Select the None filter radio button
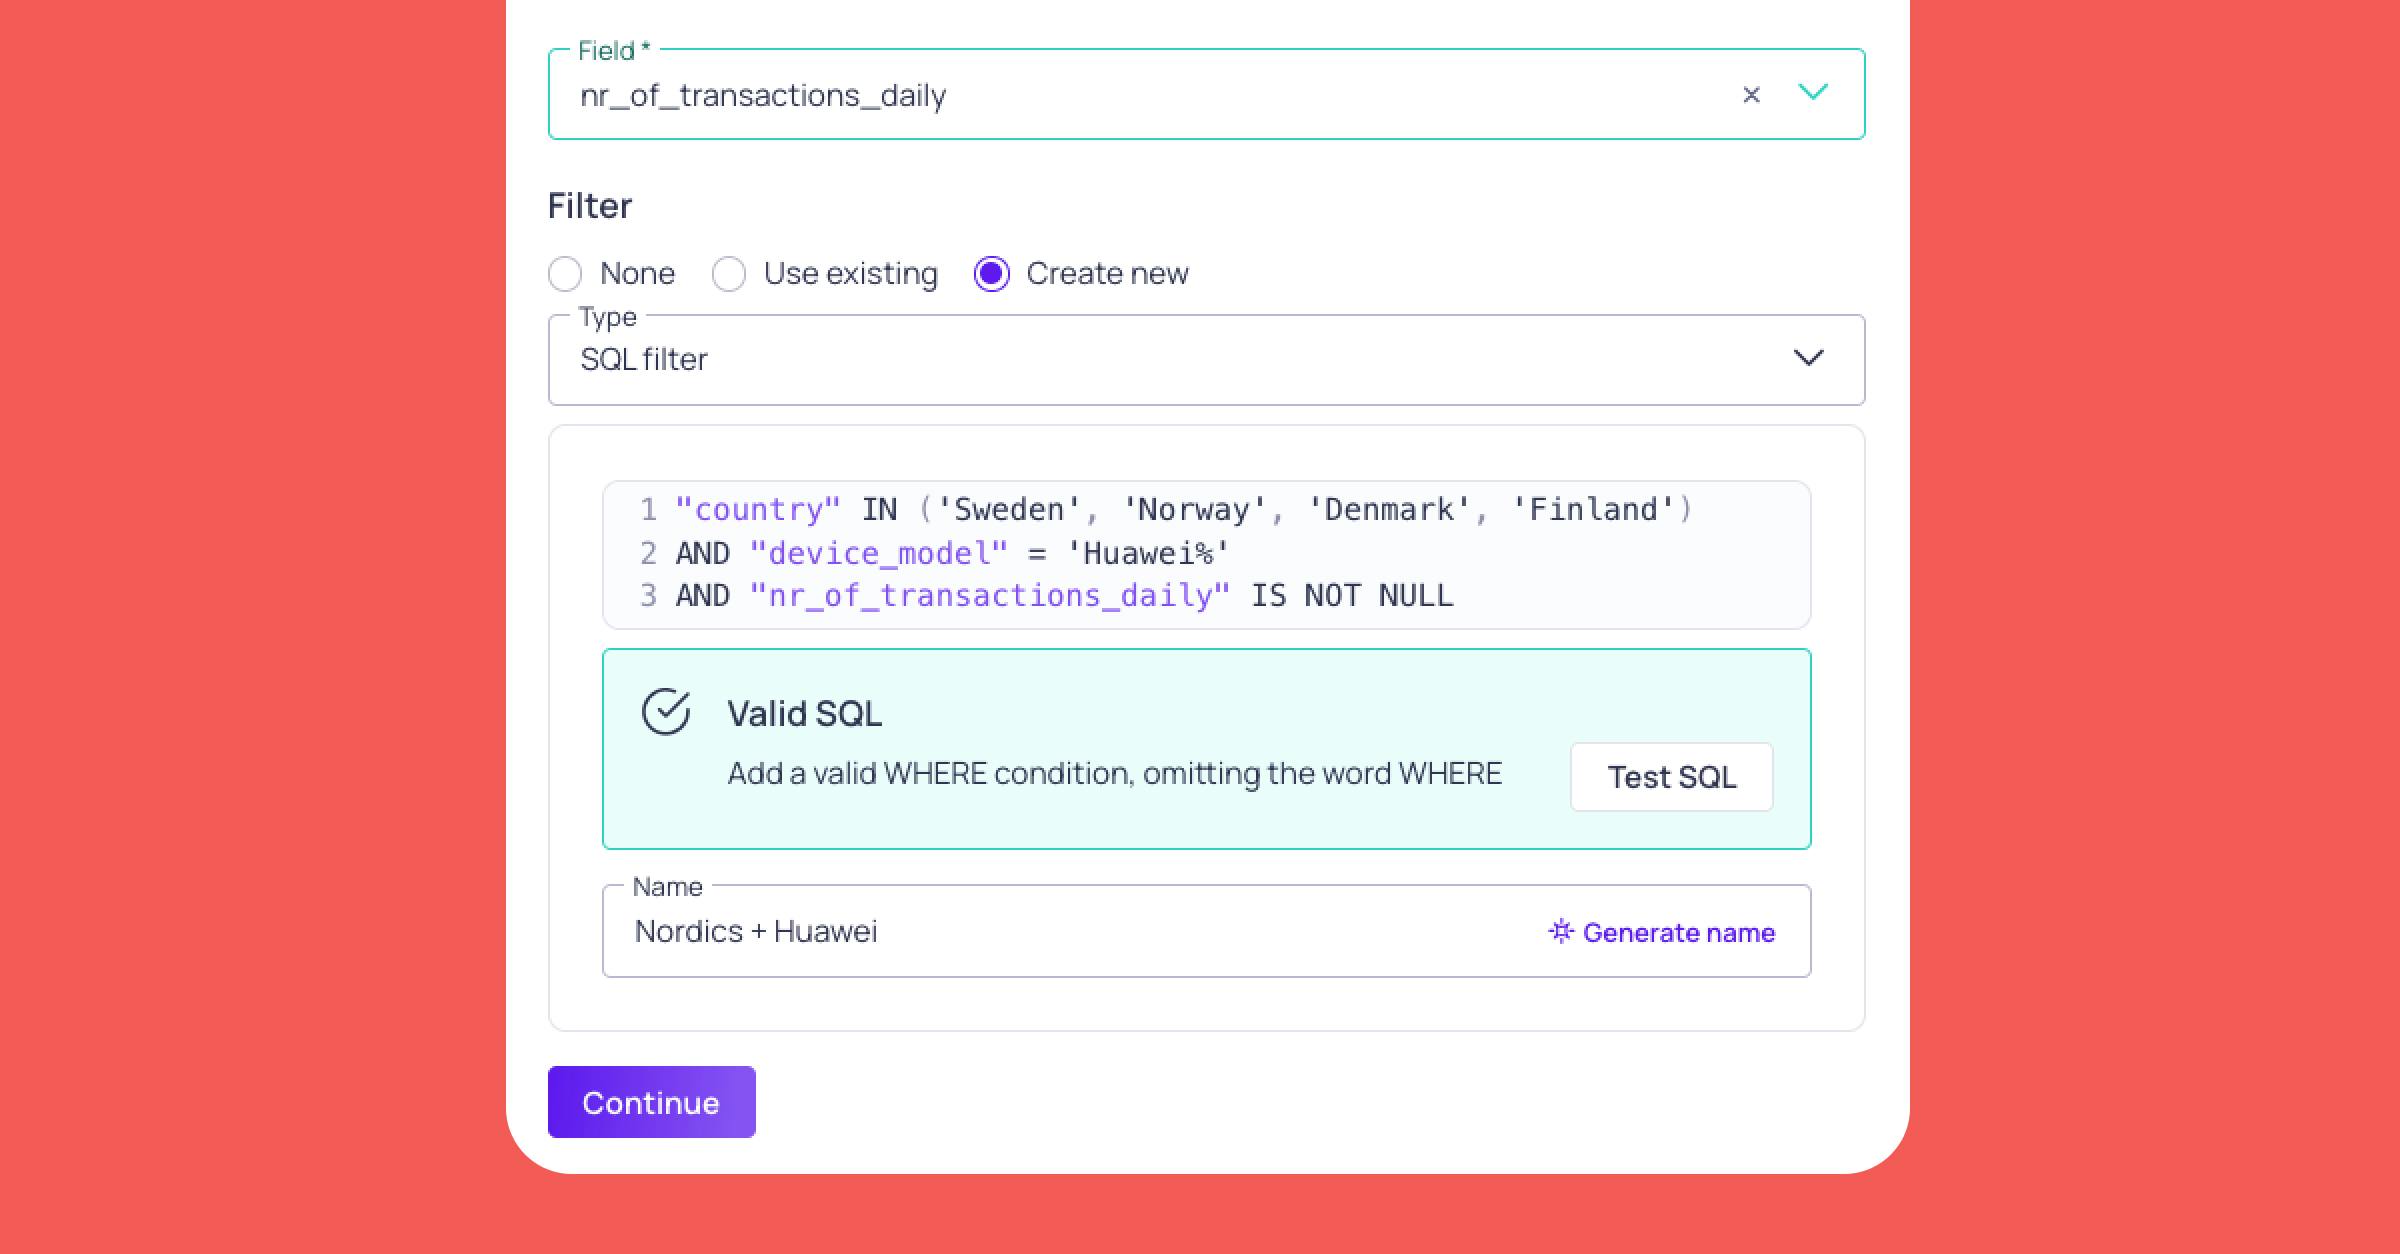2400x1254 pixels. pos(565,274)
